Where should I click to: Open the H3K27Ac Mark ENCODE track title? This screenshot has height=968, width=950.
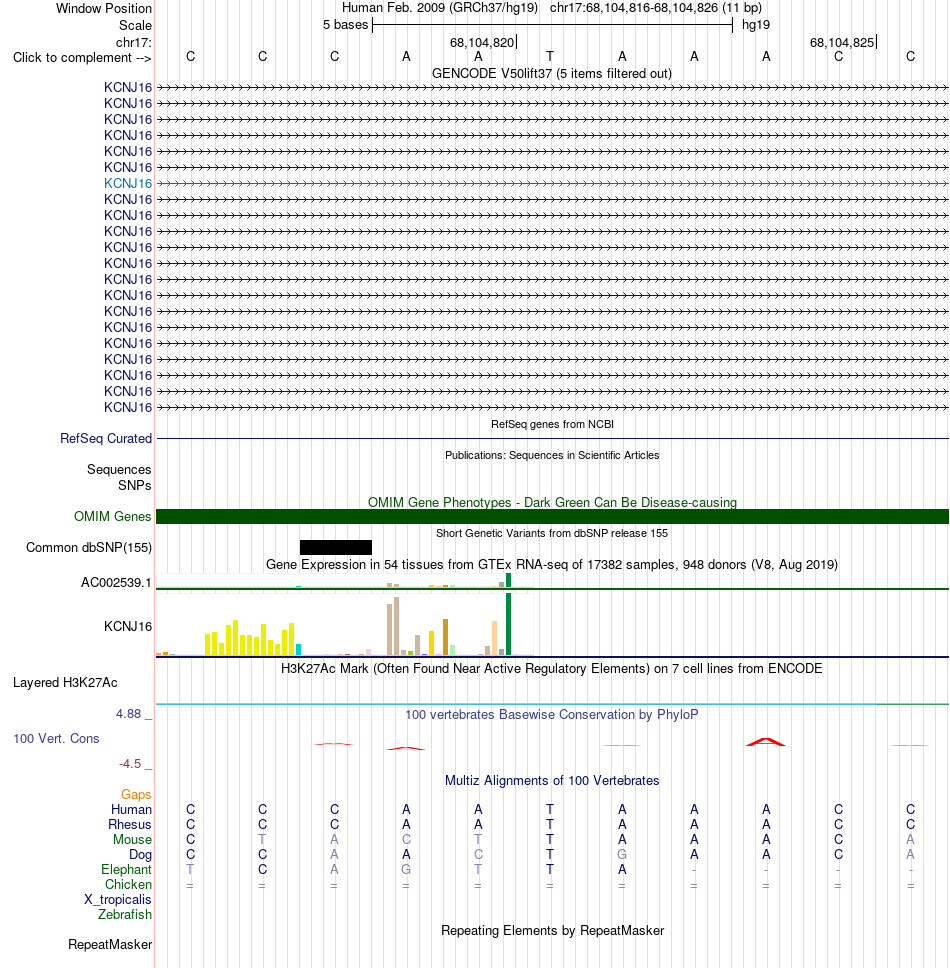[x=552, y=669]
